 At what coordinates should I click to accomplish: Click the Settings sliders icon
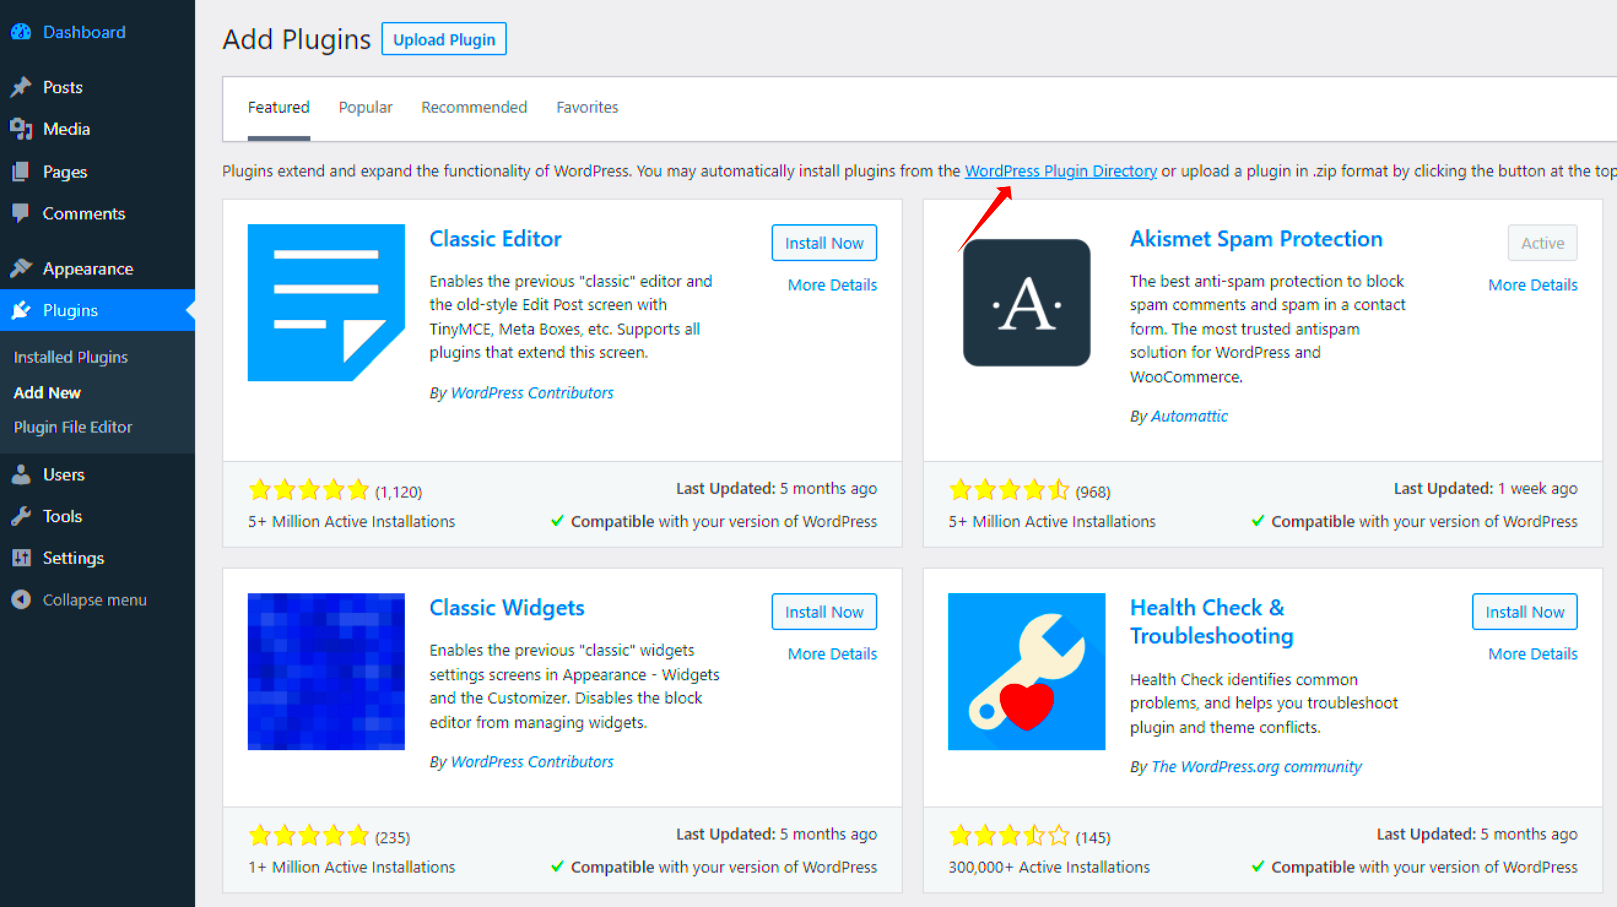[21, 558]
